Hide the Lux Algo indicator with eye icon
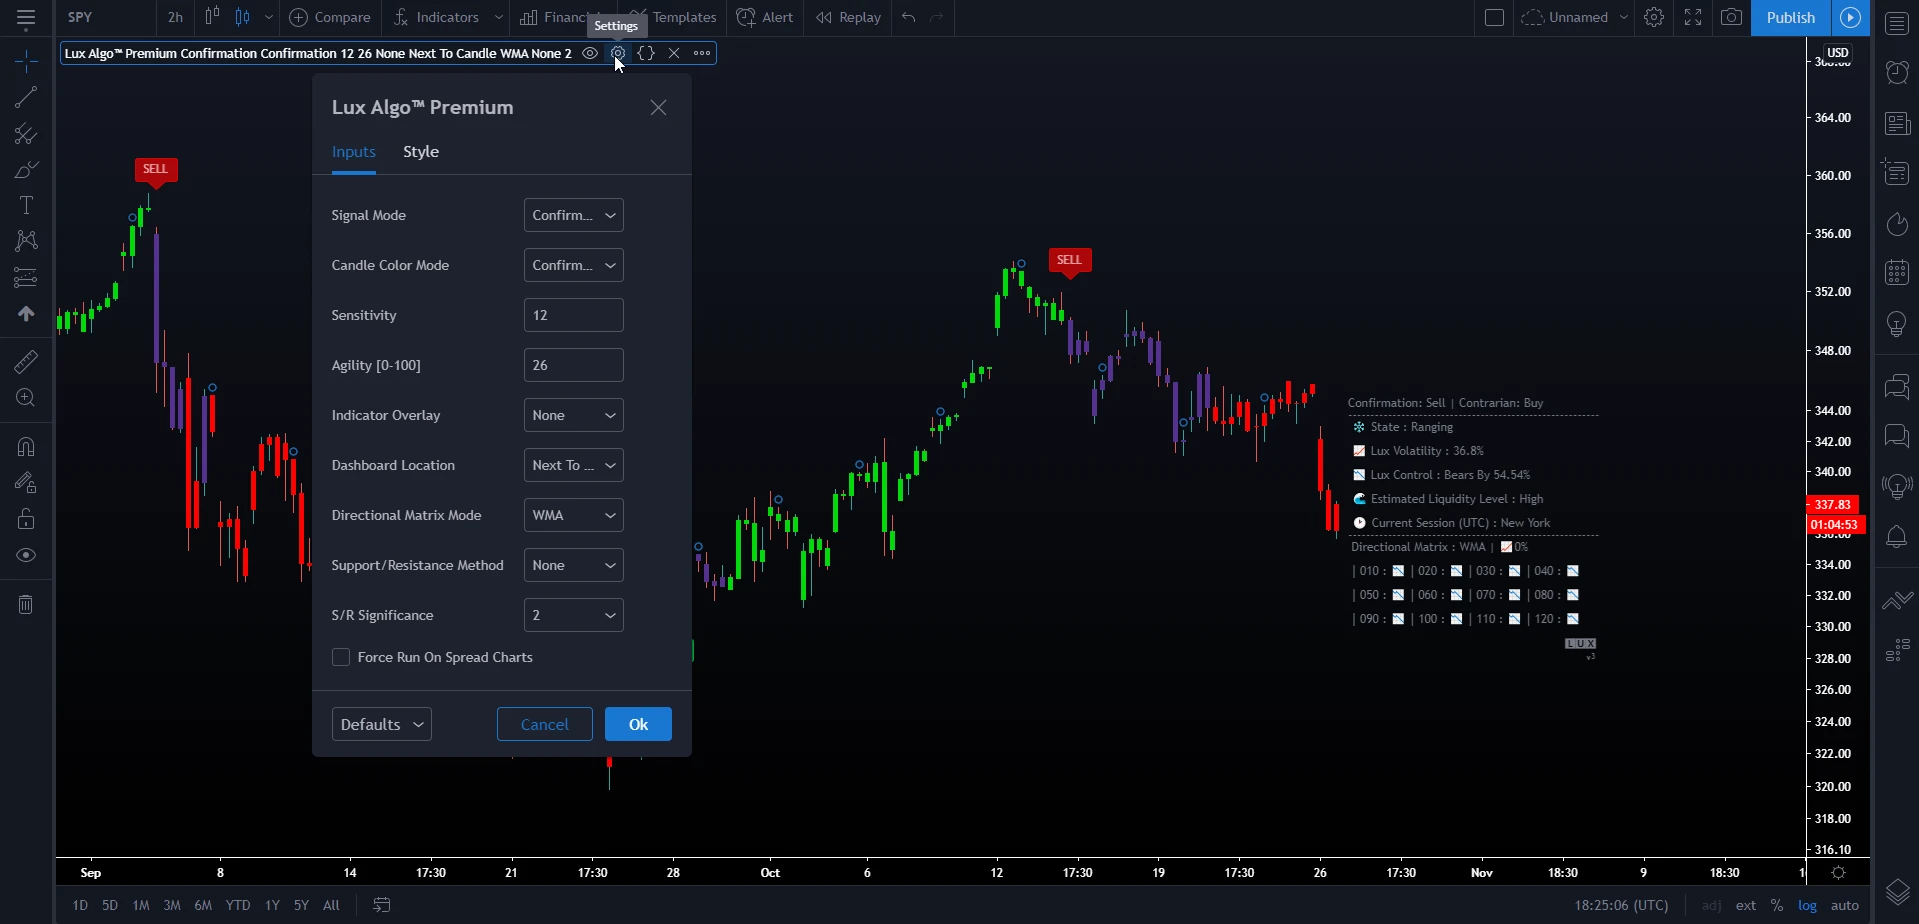Viewport: 1919px width, 924px height. tap(590, 53)
